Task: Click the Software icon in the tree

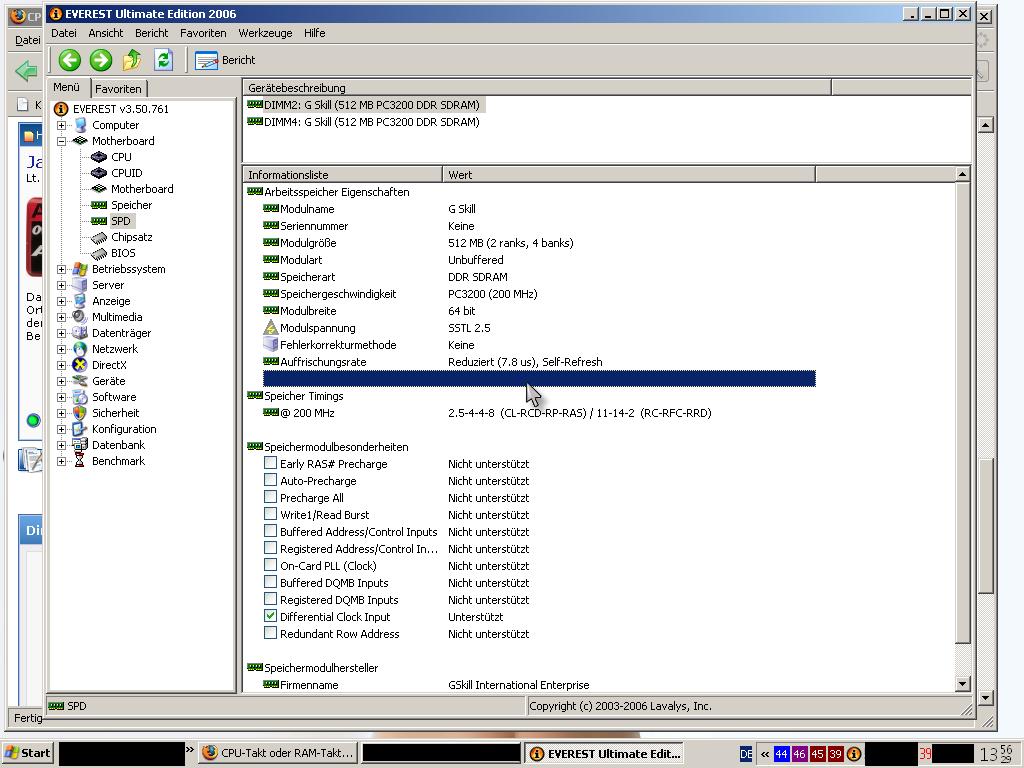Action: point(80,397)
